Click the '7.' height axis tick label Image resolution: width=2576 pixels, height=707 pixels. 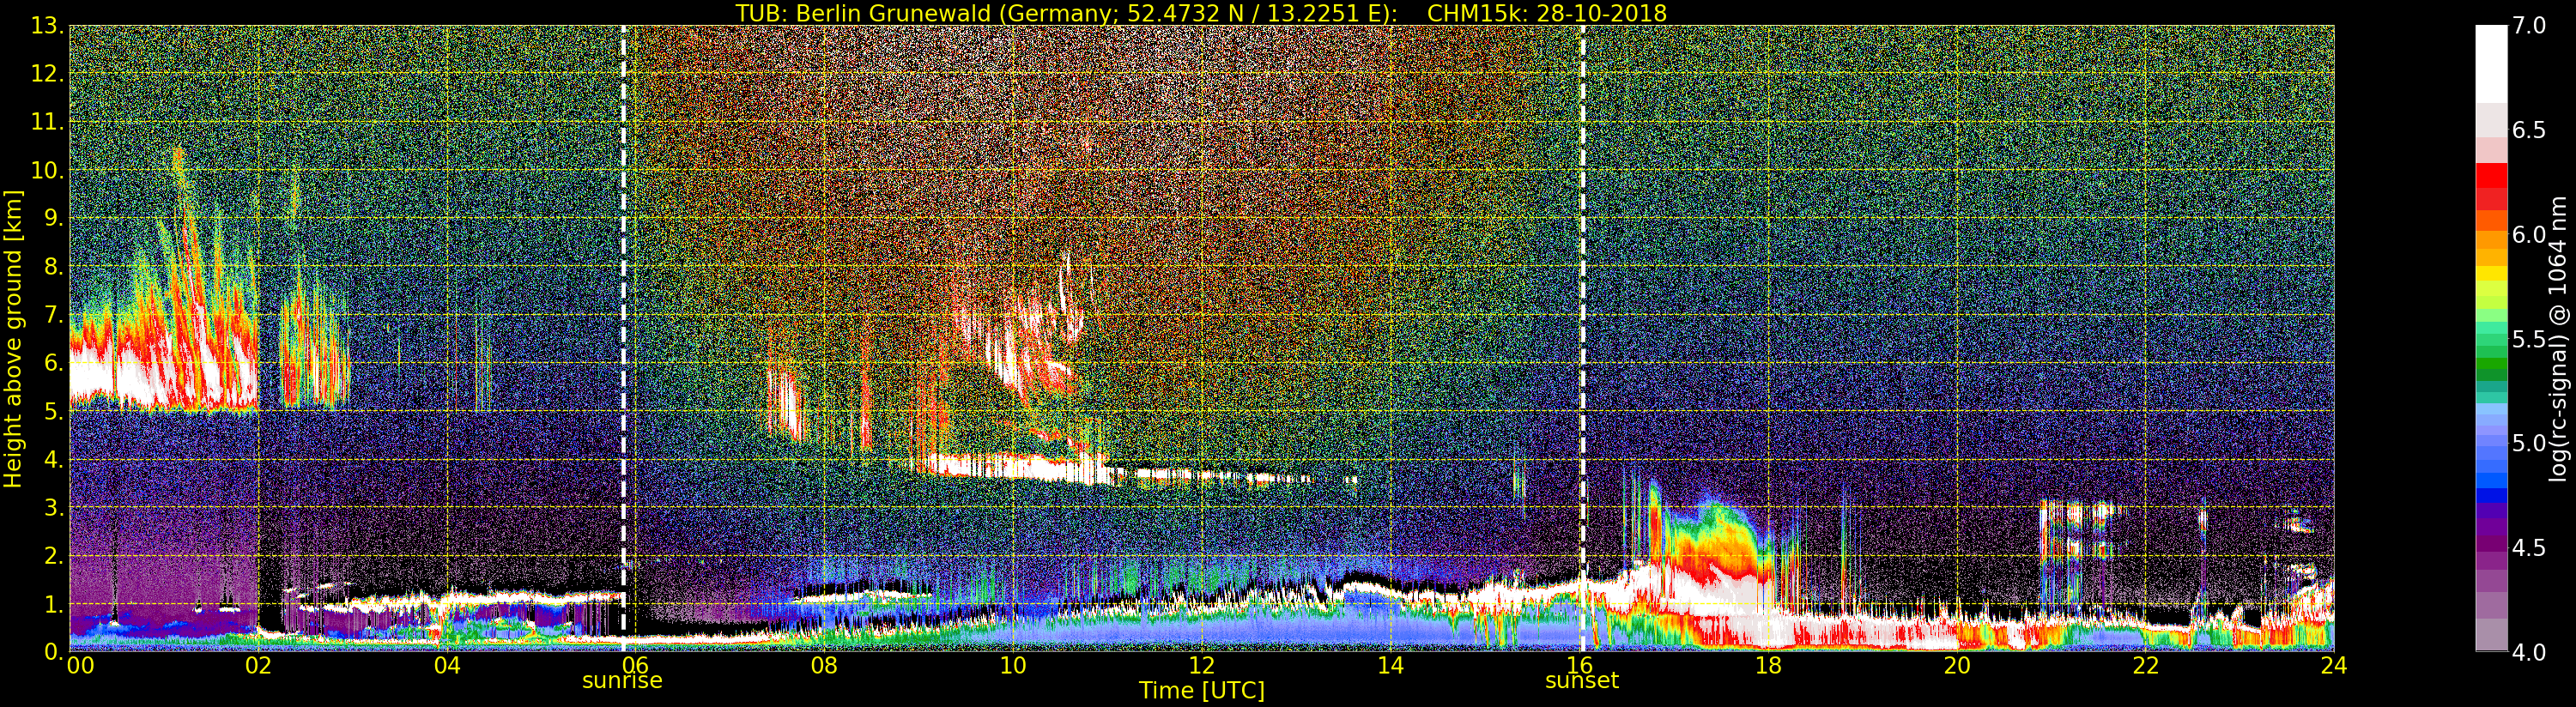point(54,315)
